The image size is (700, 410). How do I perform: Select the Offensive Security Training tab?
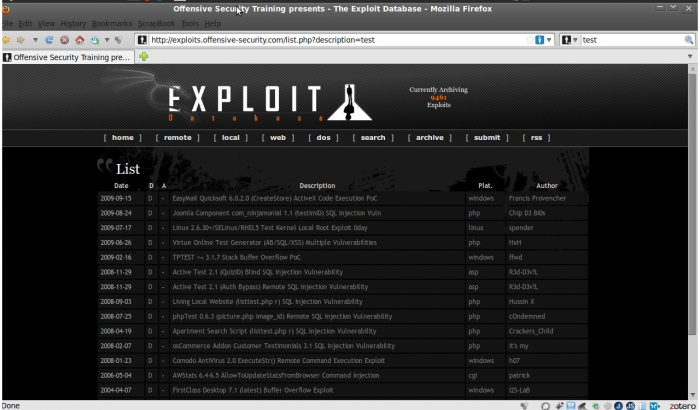click(x=68, y=57)
